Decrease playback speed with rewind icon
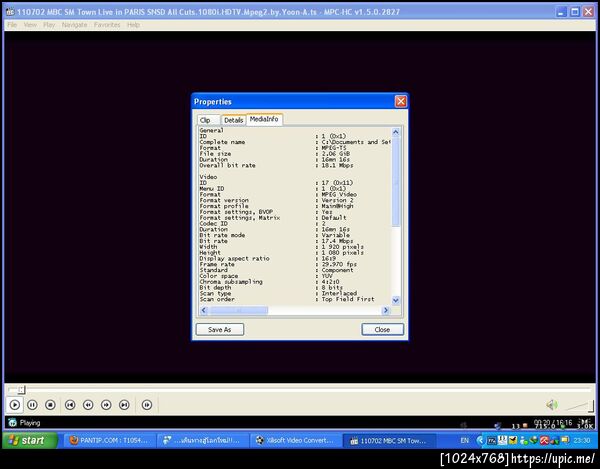600x469 pixels. [x=88, y=404]
